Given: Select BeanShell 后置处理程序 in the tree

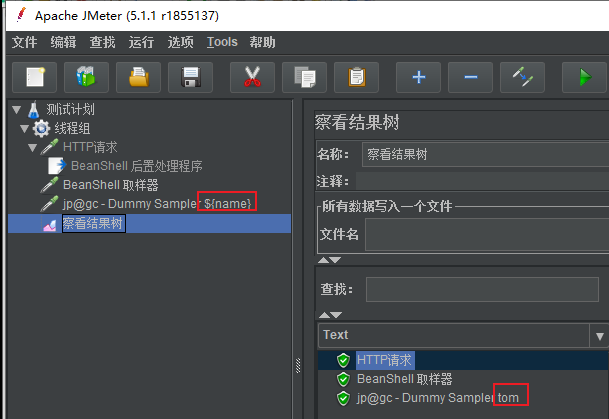Looking at the screenshot, I should click(x=136, y=166).
